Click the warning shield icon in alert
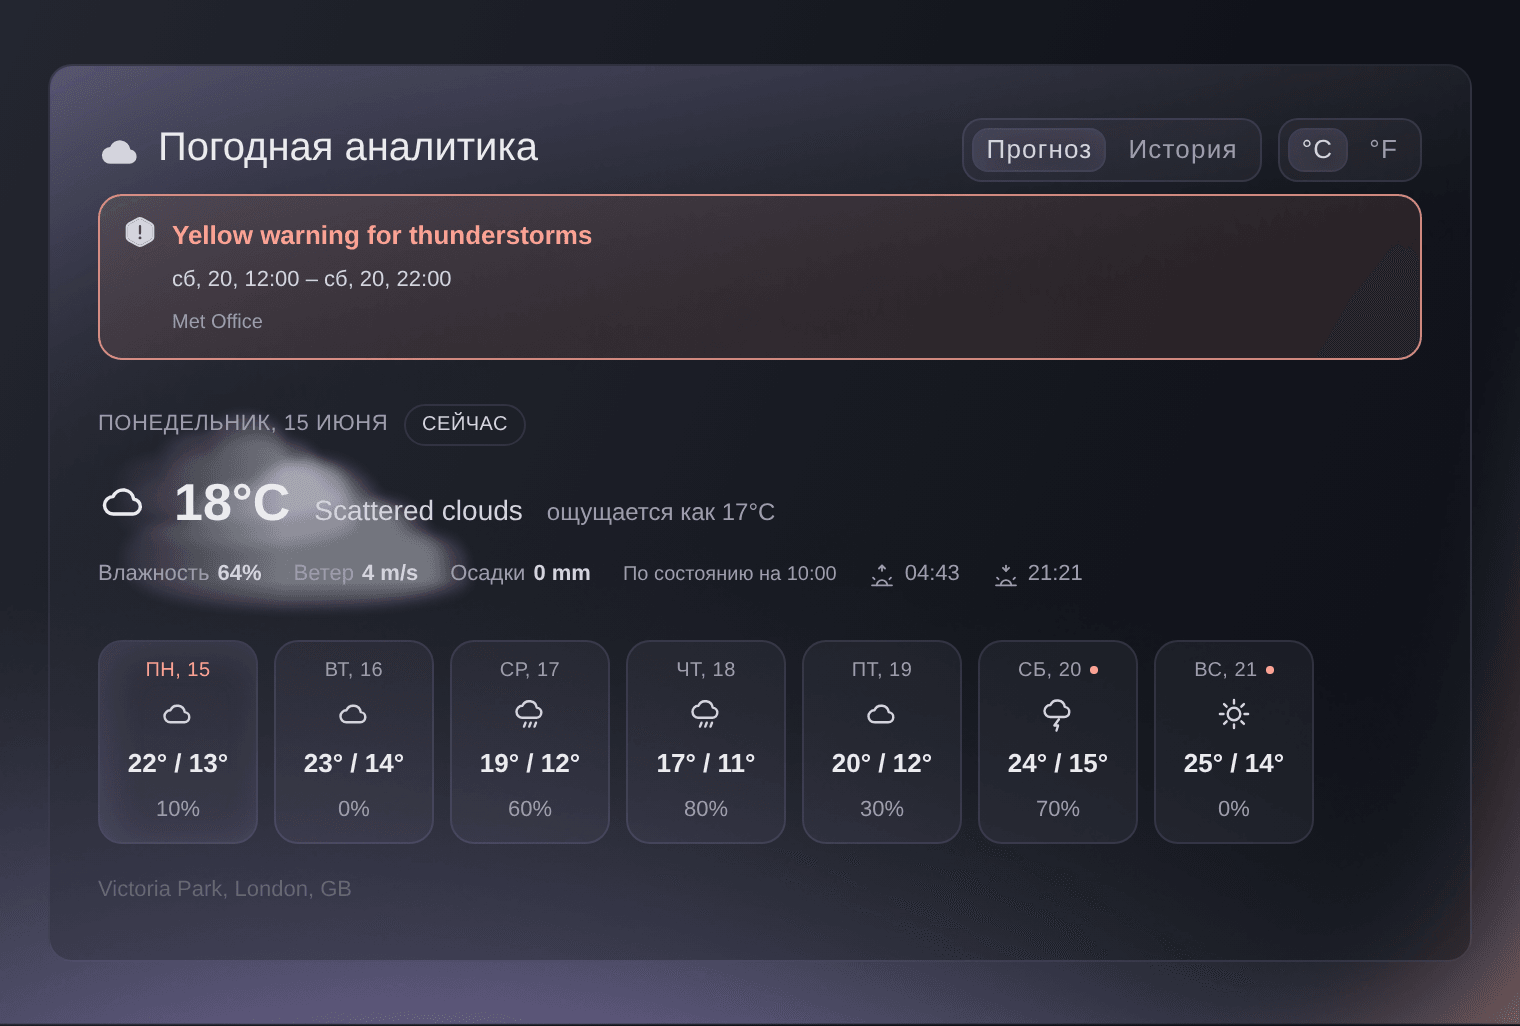Image resolution: width=1520 pixels, height=1026 pixels. (140, 232)
